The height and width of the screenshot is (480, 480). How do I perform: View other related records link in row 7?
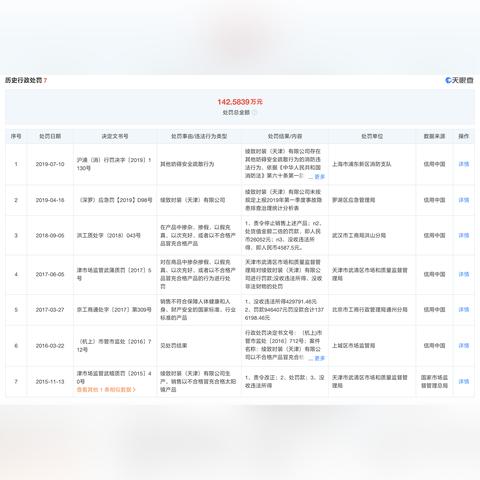(x=106, y=389)
